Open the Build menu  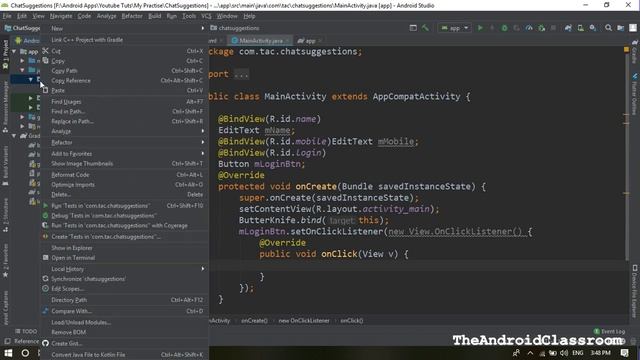pyautogui.click(x=154, y=16)
